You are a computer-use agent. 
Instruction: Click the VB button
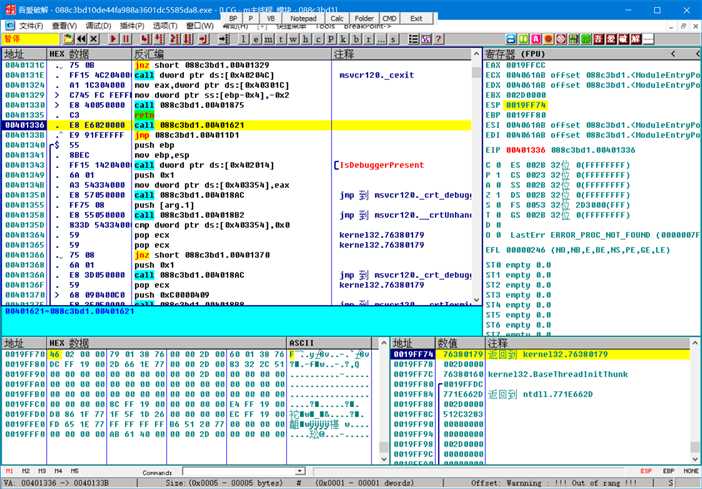point(271,18)
